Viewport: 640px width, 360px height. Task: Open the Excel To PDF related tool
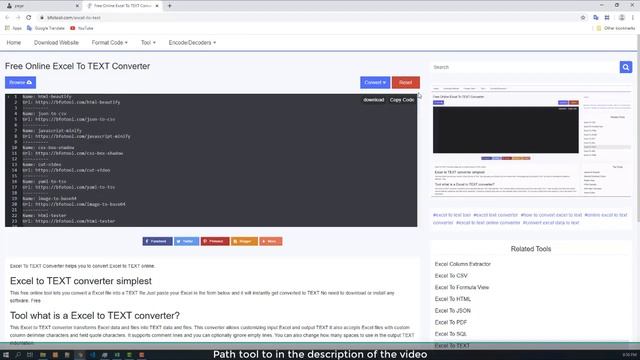click(x=451, y=322)
